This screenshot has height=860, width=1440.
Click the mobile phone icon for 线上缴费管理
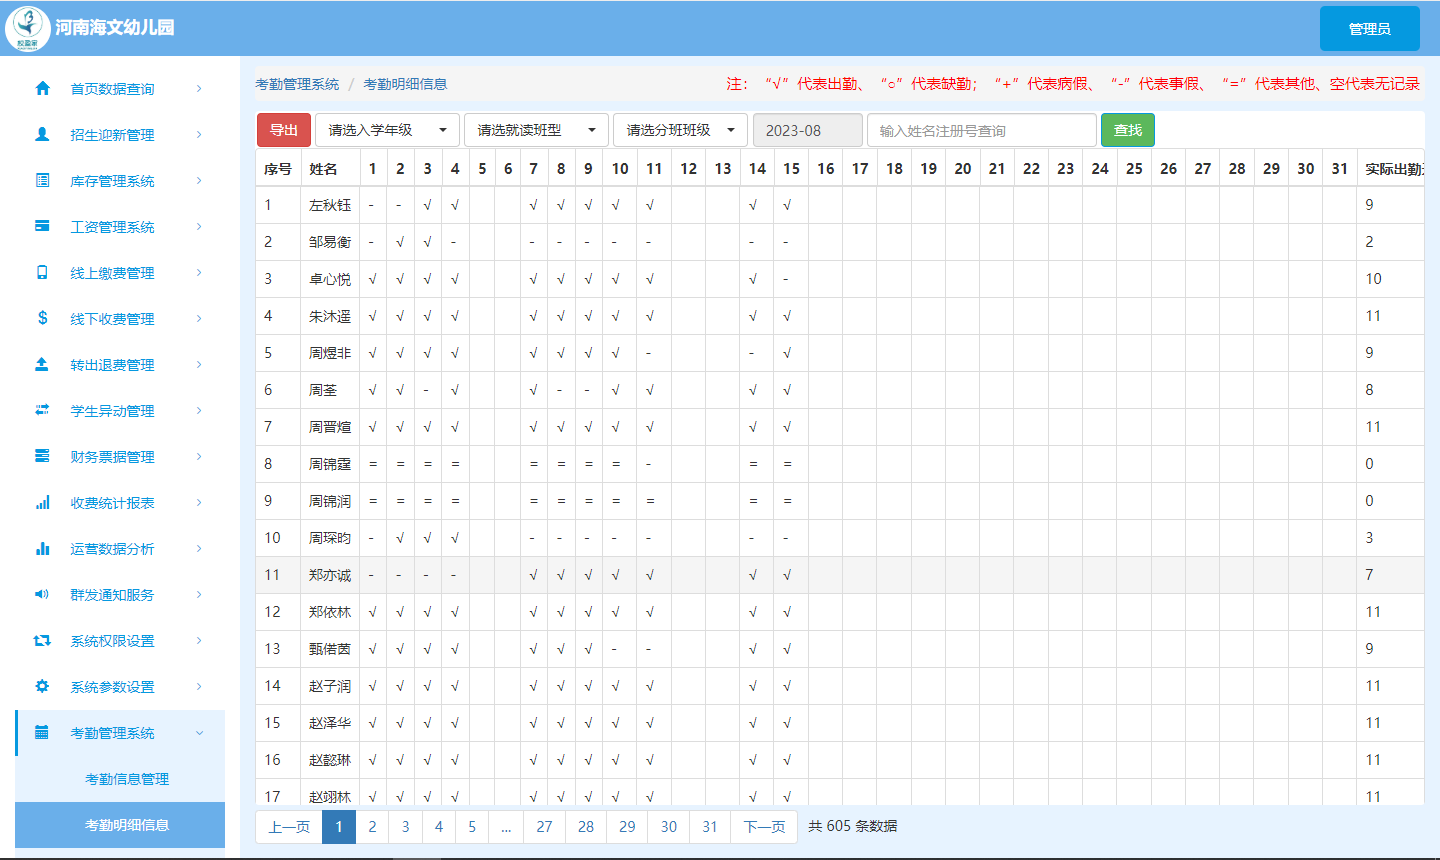click(x=42, y=272)
